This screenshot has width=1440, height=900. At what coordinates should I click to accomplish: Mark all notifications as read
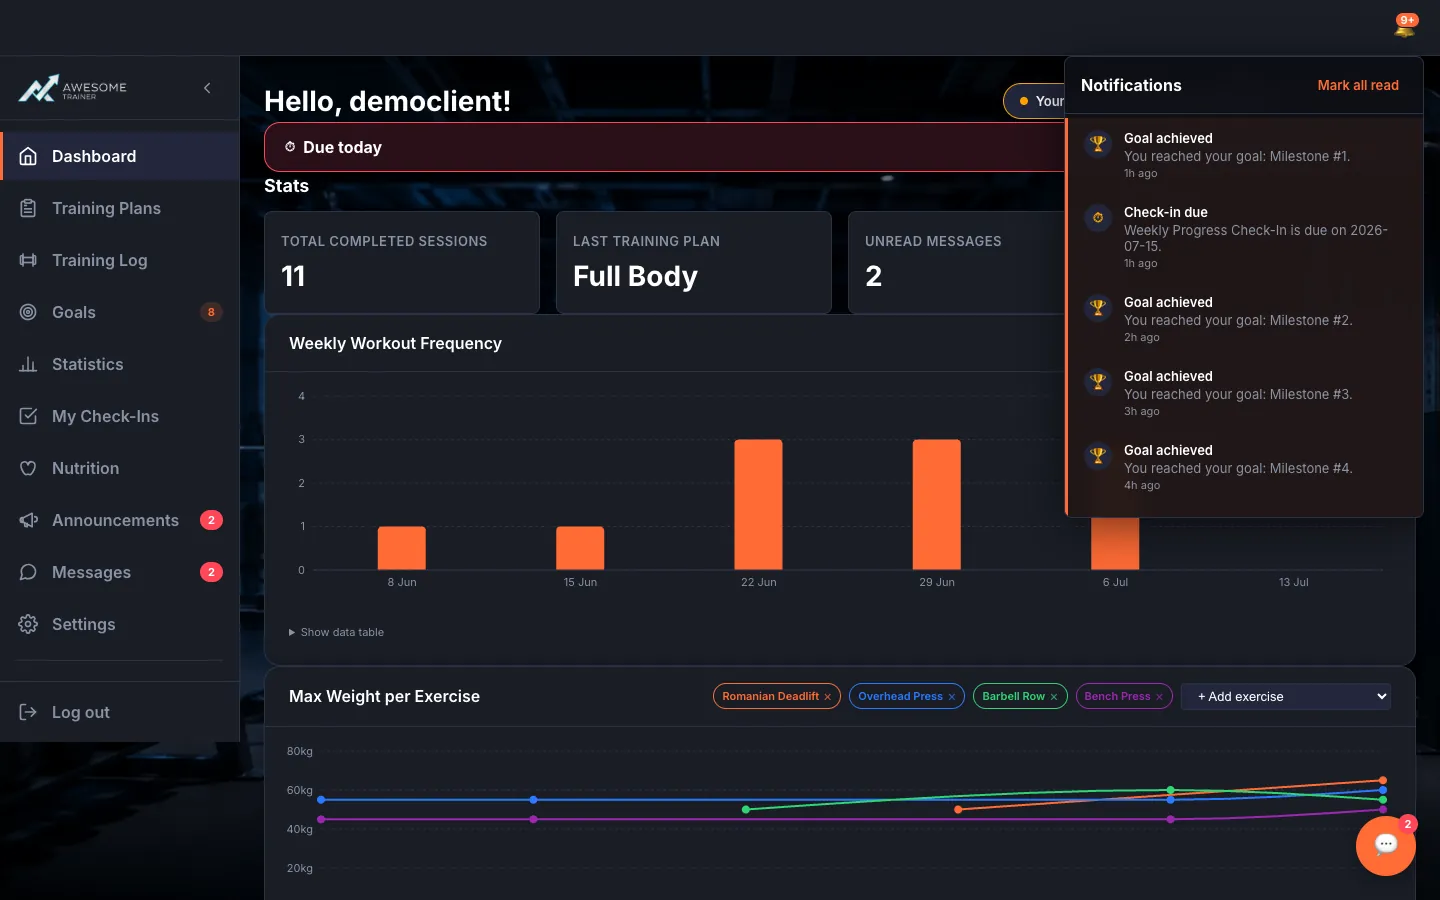tap(1358, 85)
